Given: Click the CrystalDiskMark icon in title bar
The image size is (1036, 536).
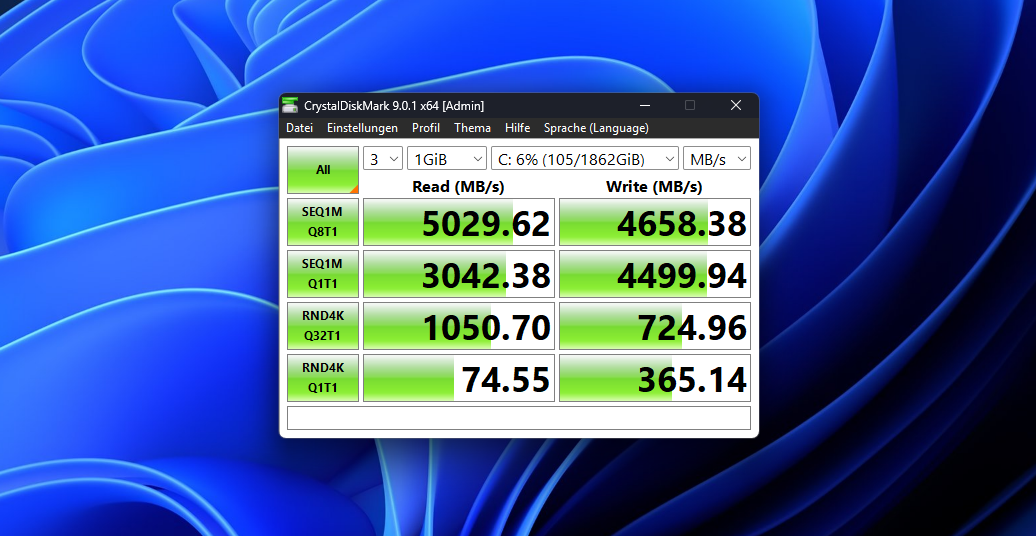Looking at the screenshot, I should pos(290,105).
